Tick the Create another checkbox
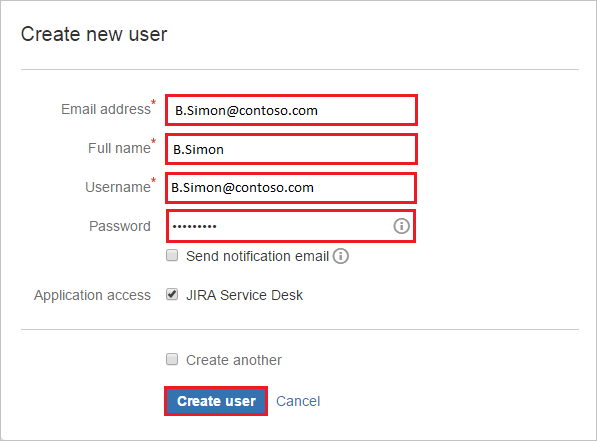The image size is (597, 441). [x=172, y=359]
